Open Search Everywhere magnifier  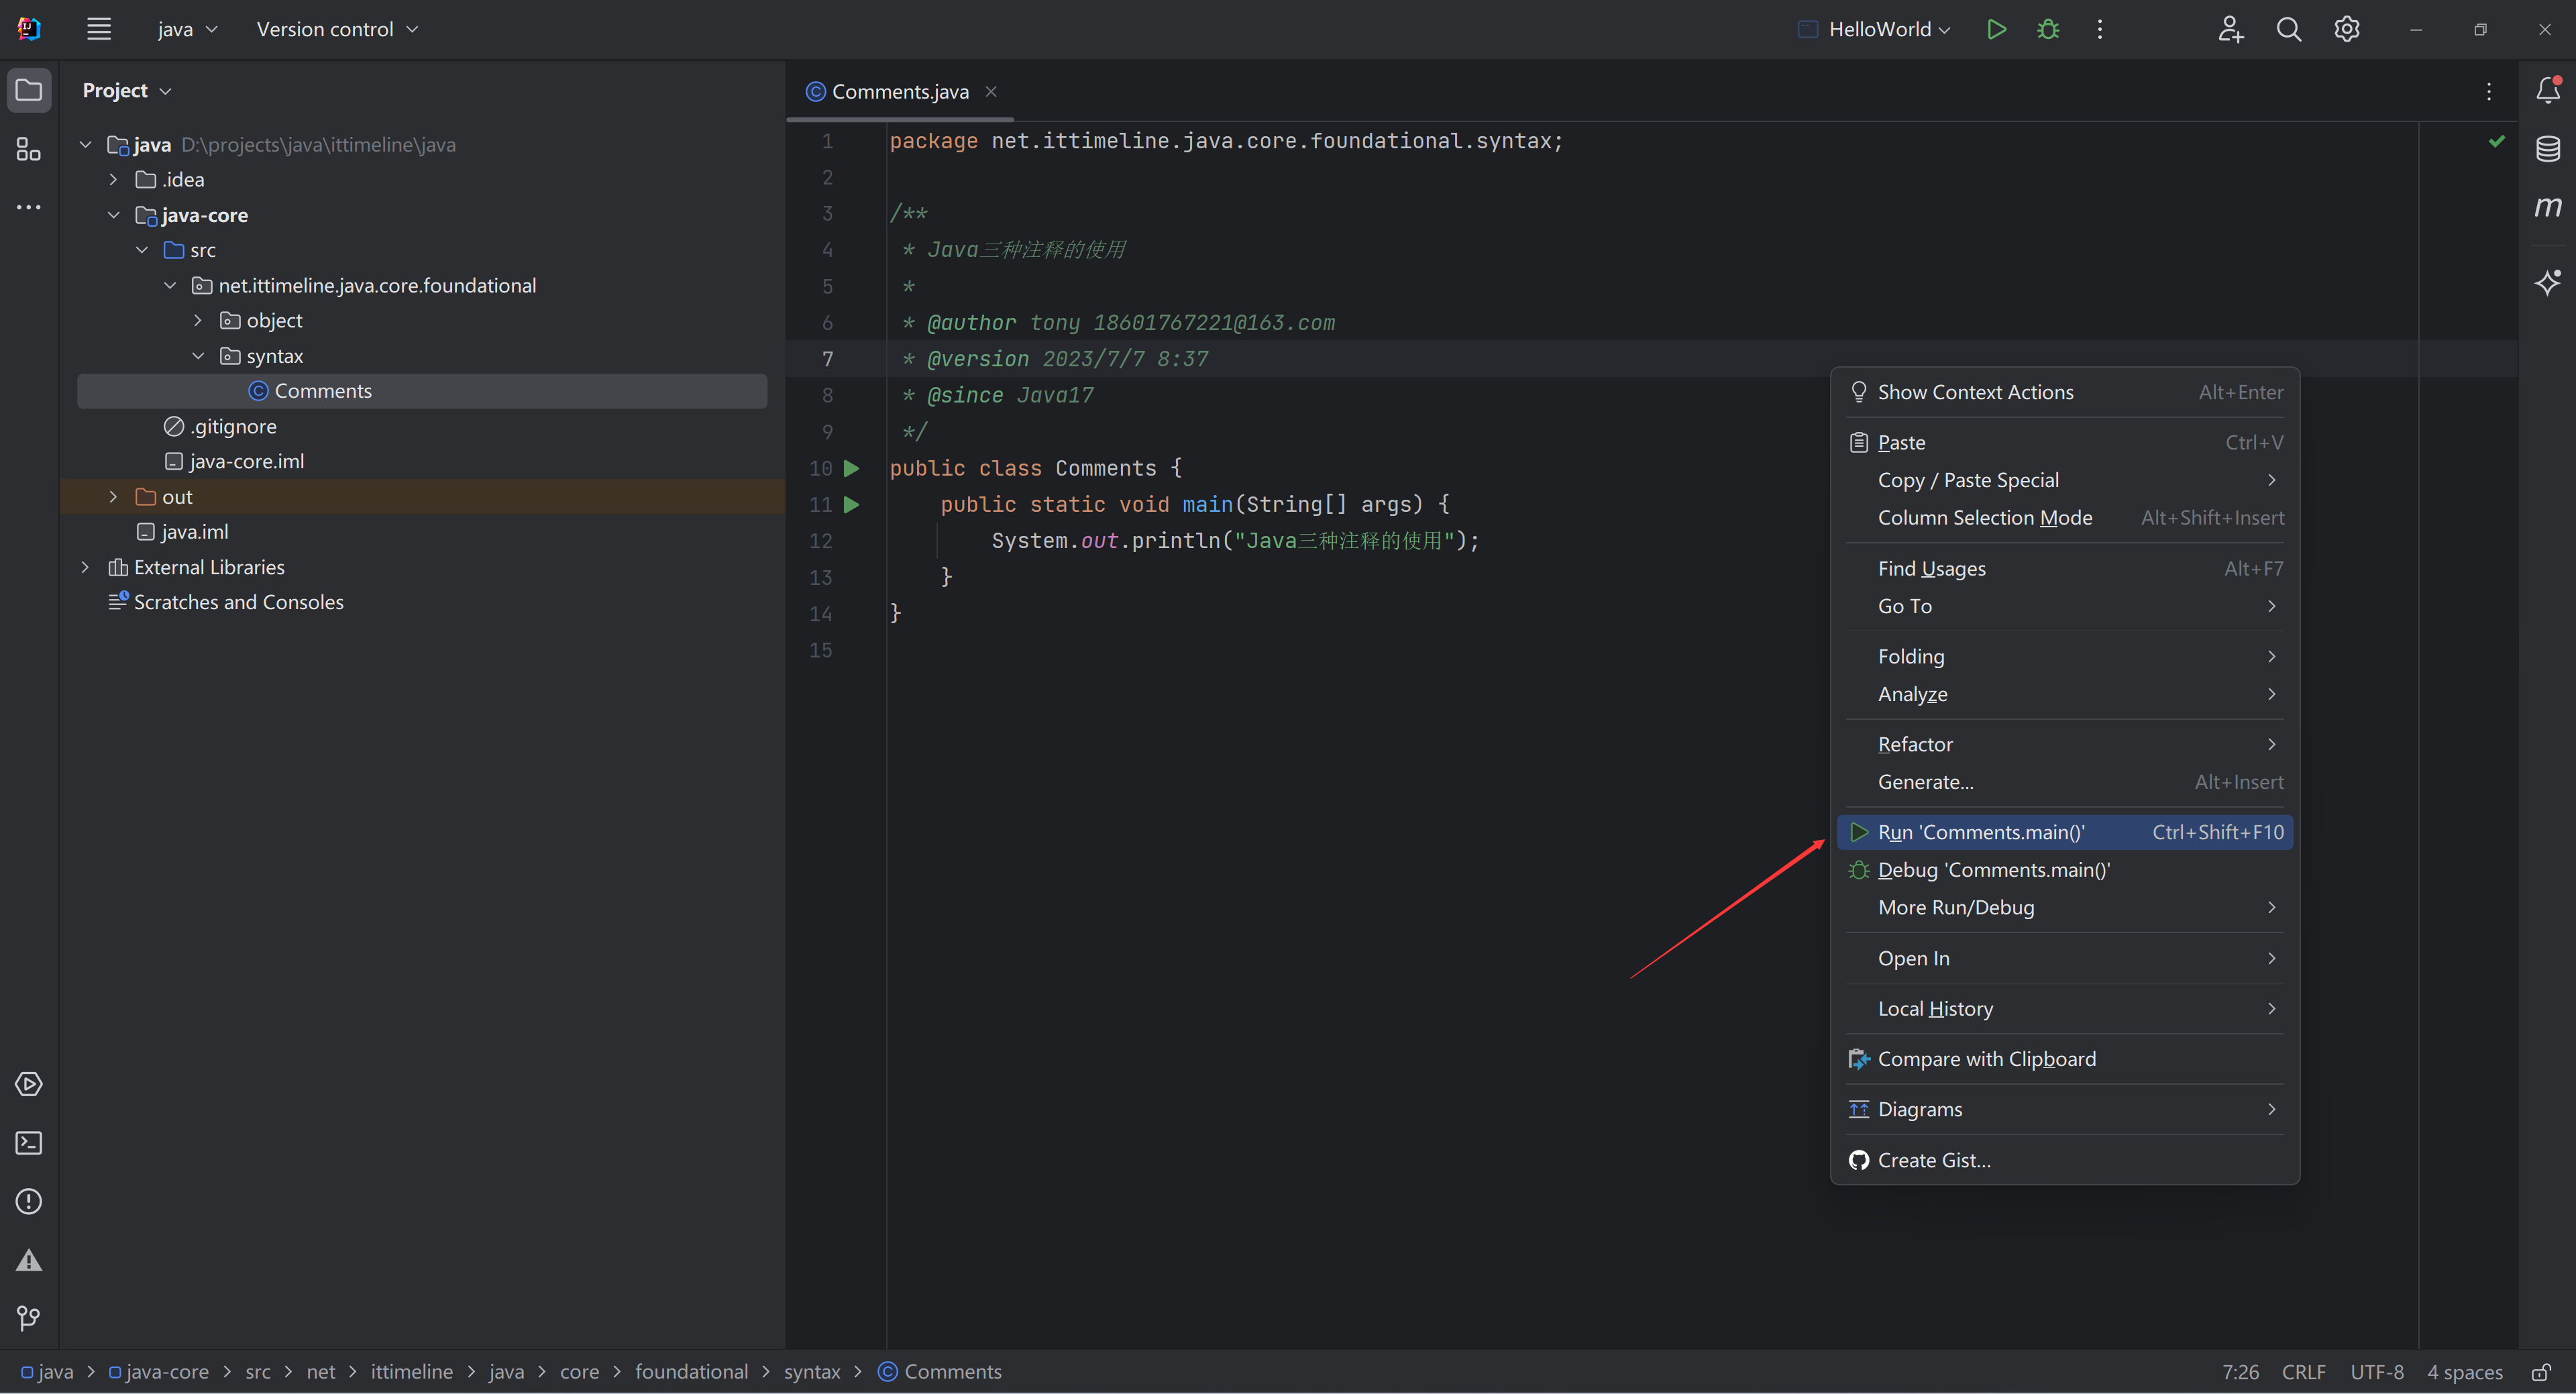click(x=2289, y=29)
